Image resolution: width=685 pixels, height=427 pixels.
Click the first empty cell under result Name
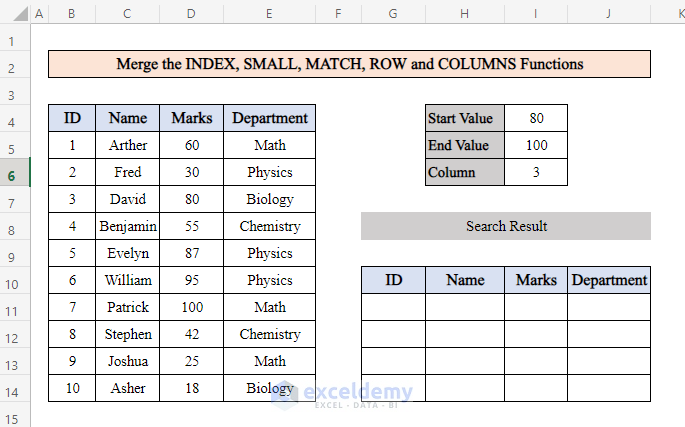tap(465, 307)
